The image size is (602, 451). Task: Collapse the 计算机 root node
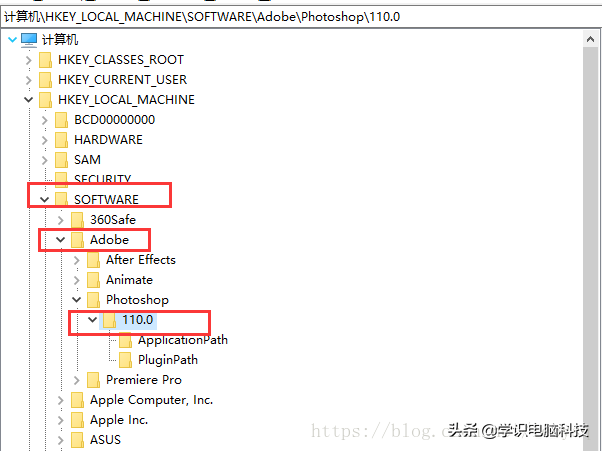coord(12,39)
